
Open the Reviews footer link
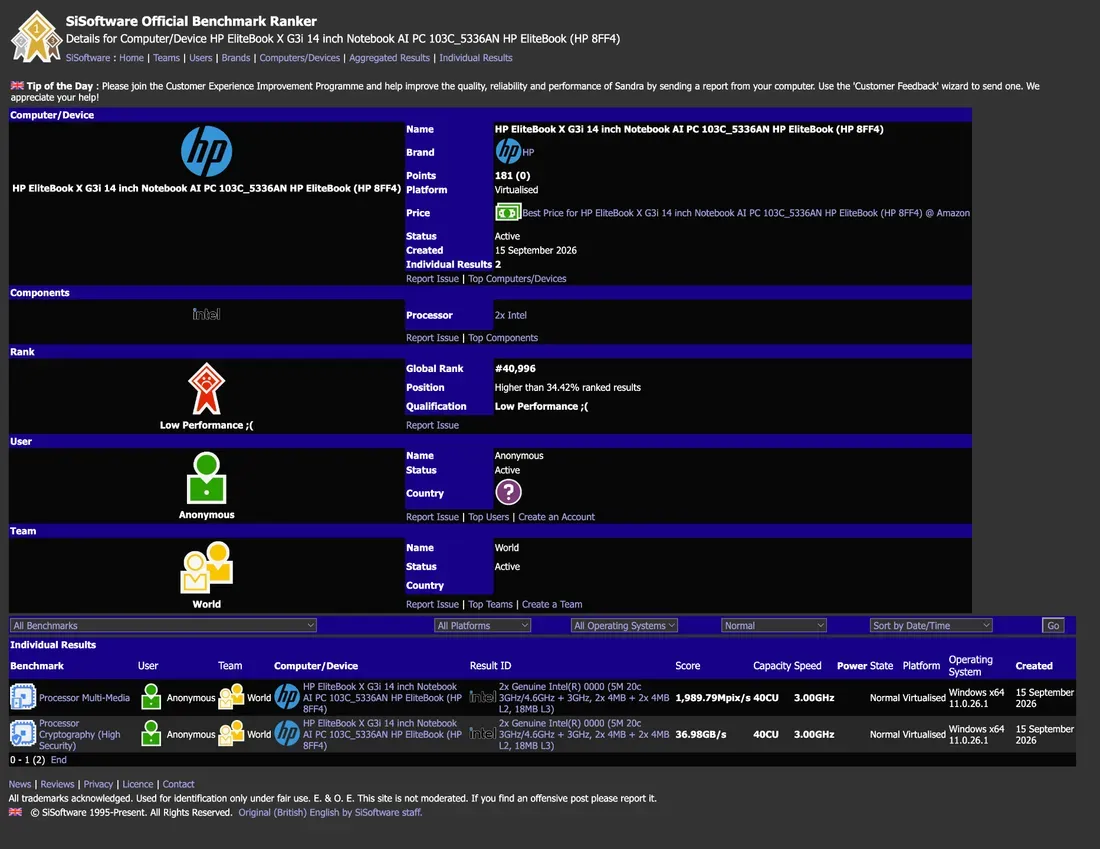pos(58,784)
